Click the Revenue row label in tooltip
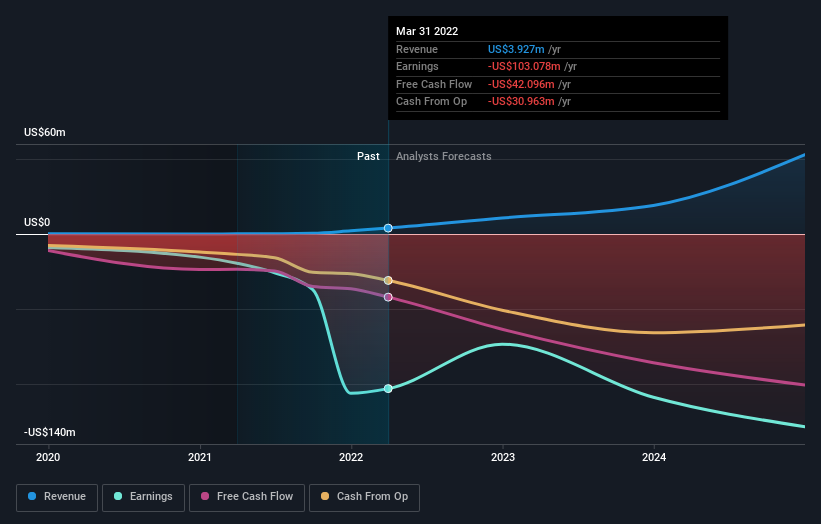This screenshot has width=821, height=524. tap(417, 49)
